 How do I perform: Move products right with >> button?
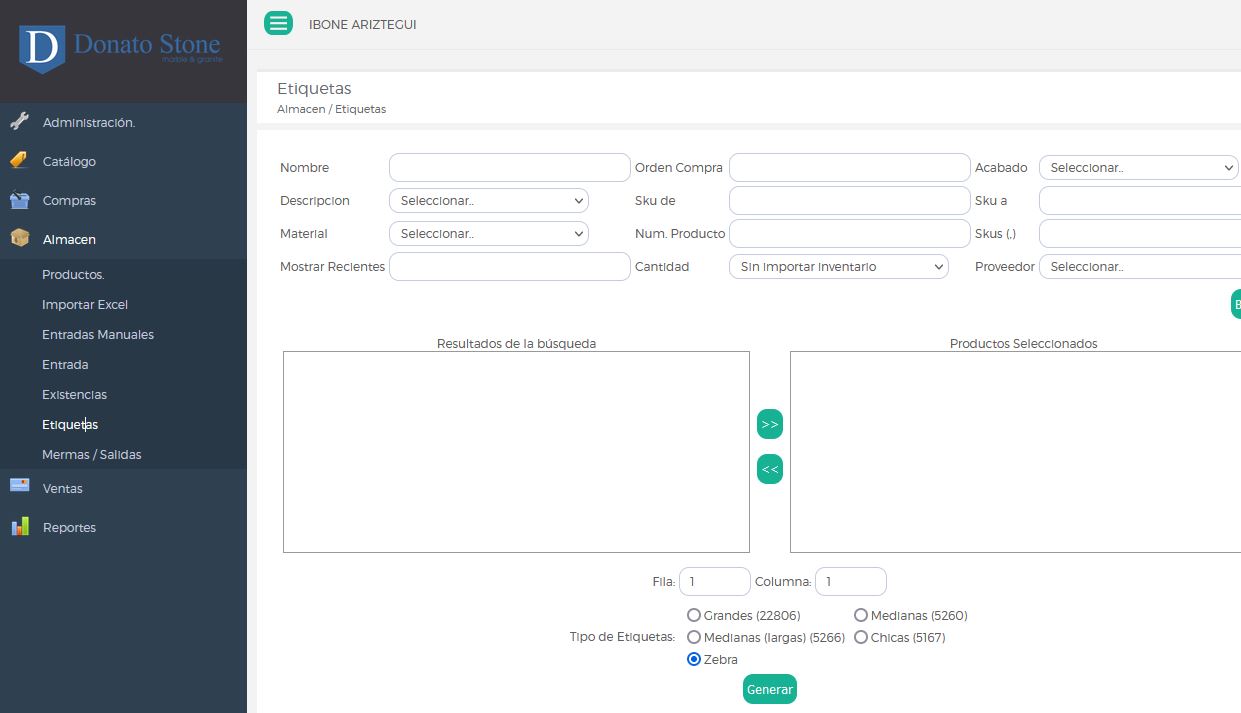[770, 424]
